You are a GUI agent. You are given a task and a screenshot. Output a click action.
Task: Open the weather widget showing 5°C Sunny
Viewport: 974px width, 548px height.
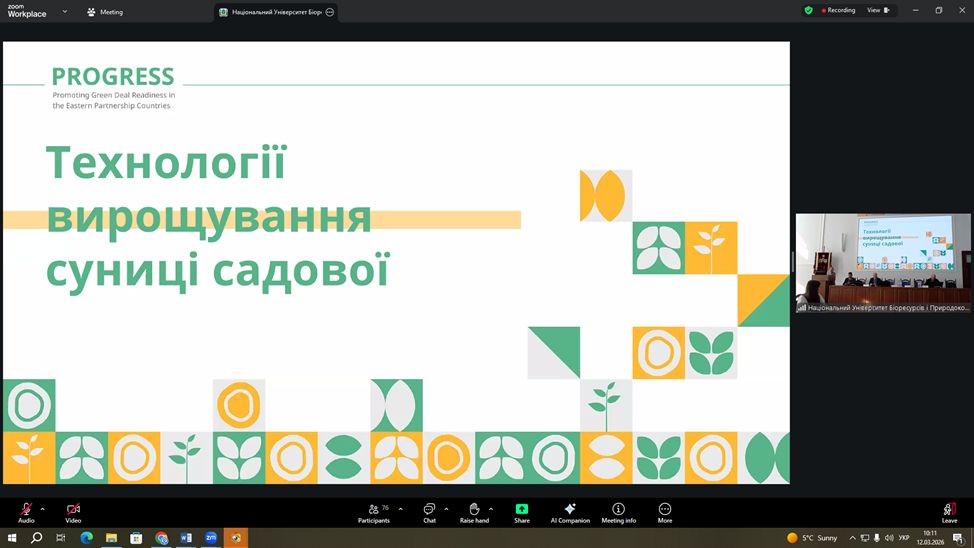point(812,538)
